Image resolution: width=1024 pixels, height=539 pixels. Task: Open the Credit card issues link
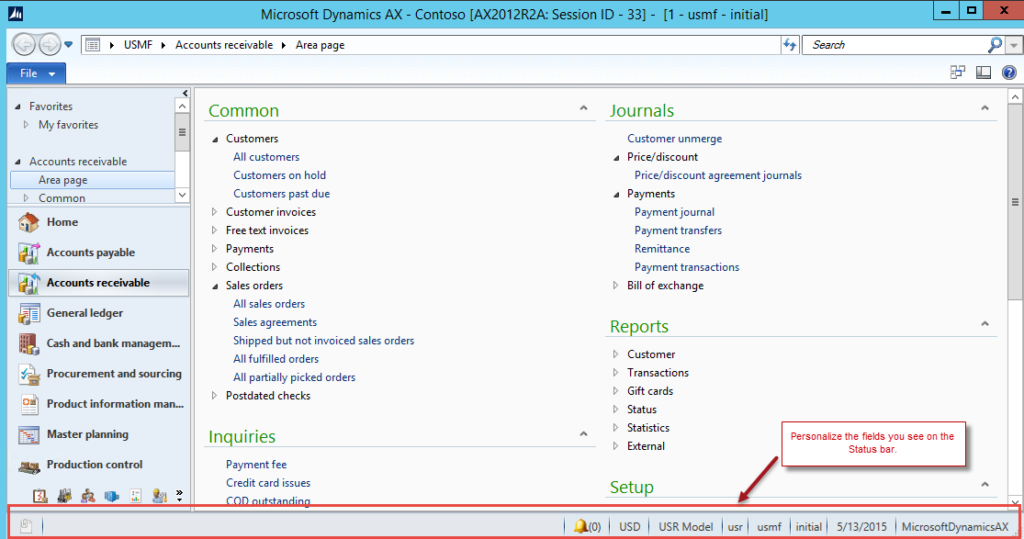point(268,483)
